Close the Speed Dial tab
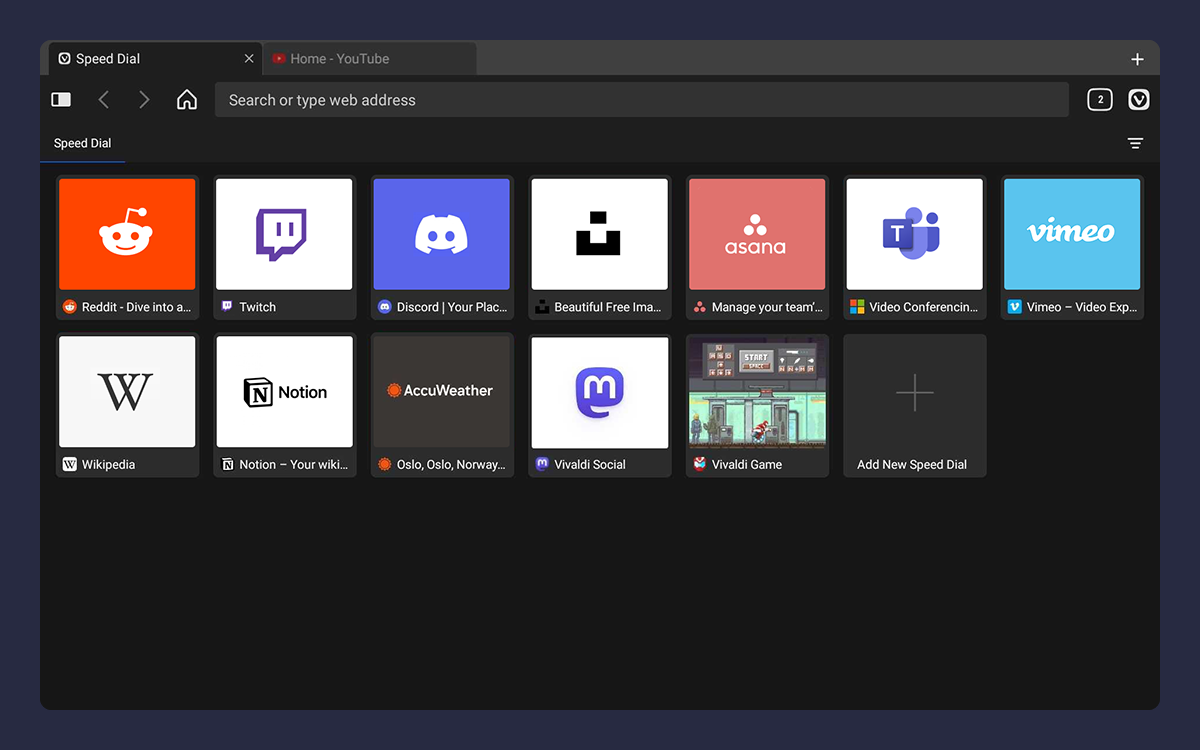 (x=249, y=59)
